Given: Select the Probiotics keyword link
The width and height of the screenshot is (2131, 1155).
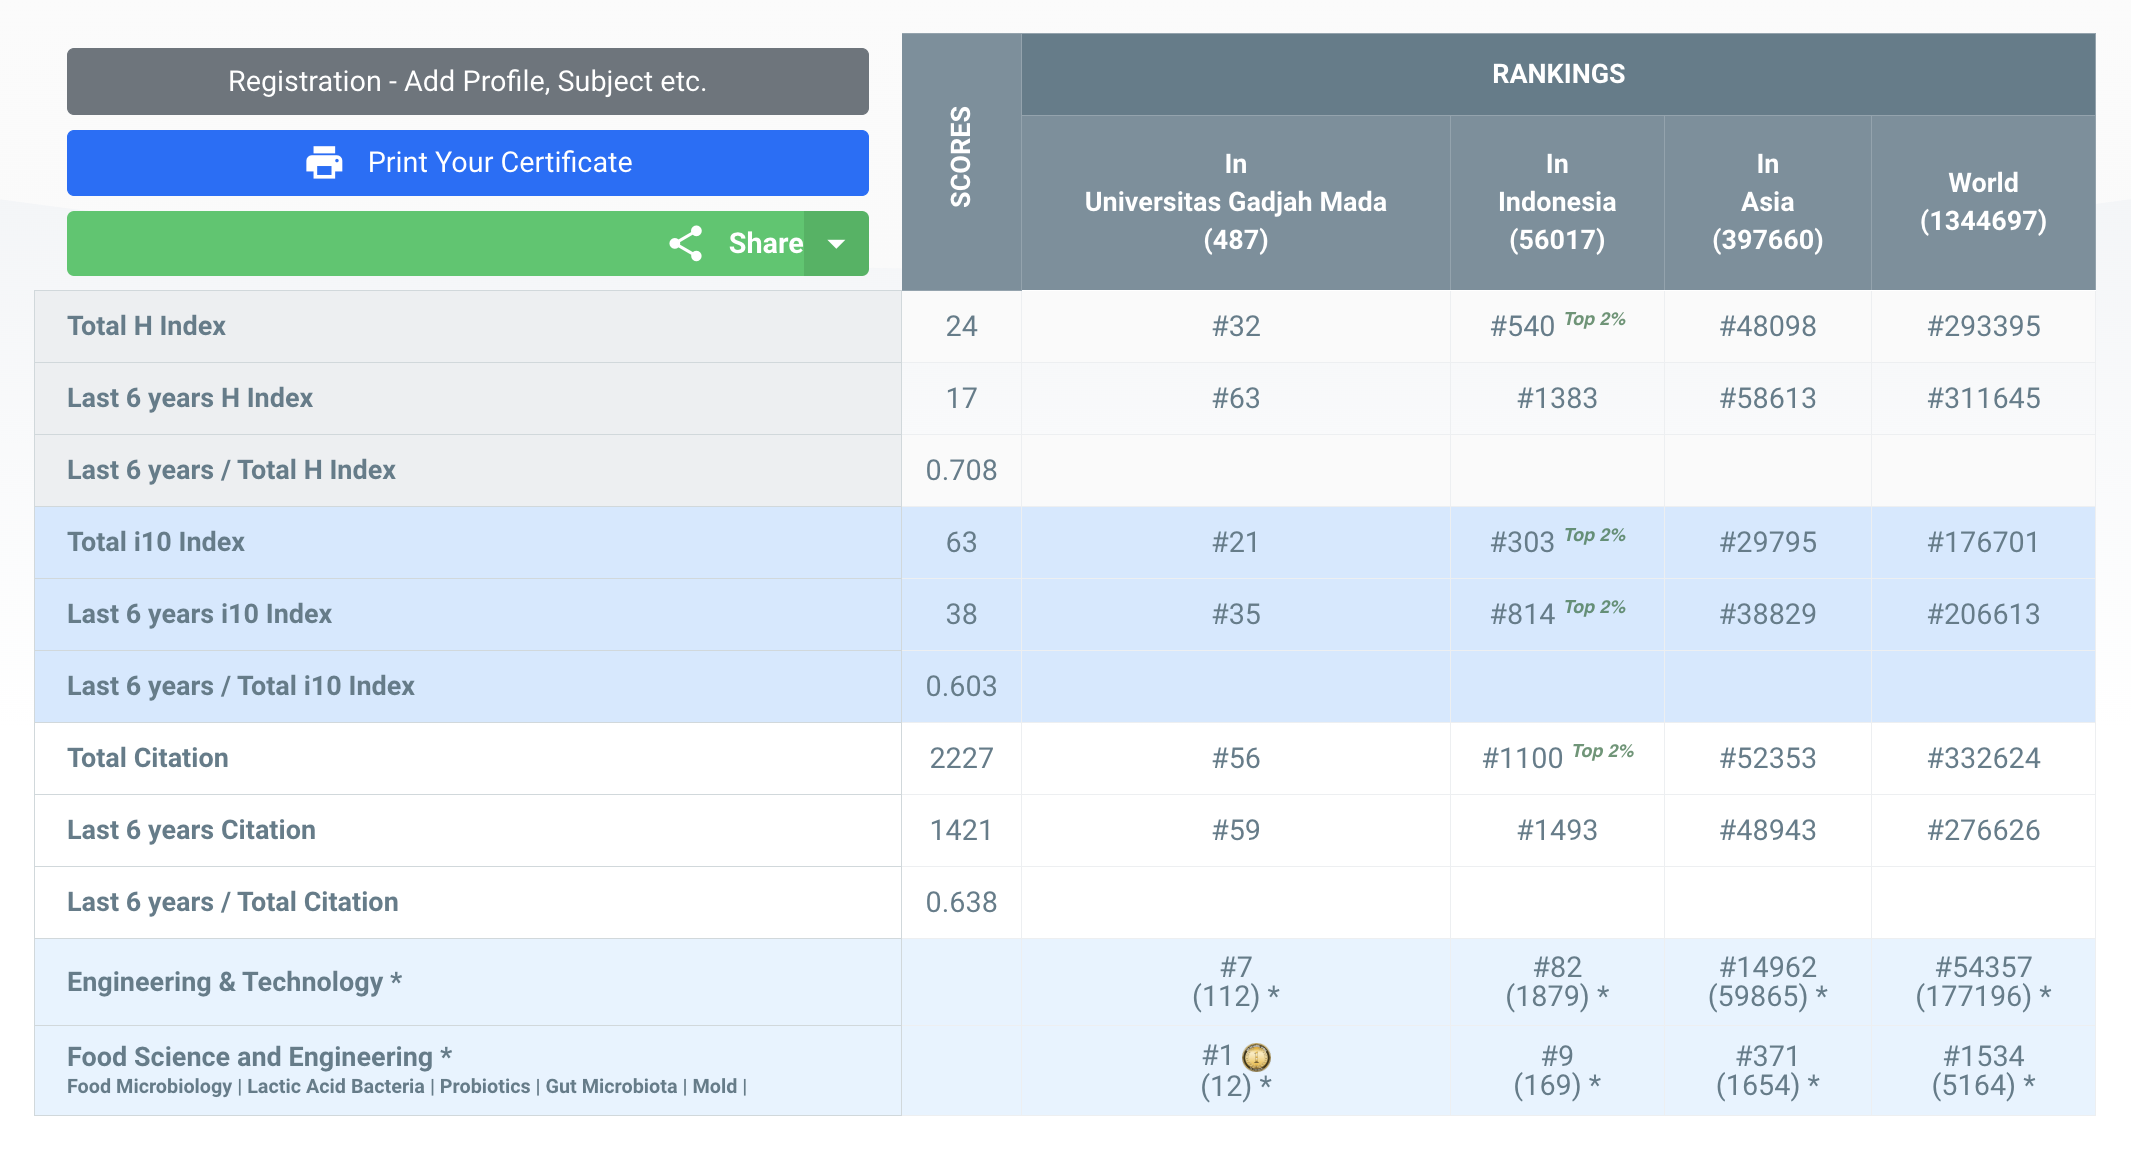Looking at the screenshot, I should pyautogui.click(x=485, y=1086).
